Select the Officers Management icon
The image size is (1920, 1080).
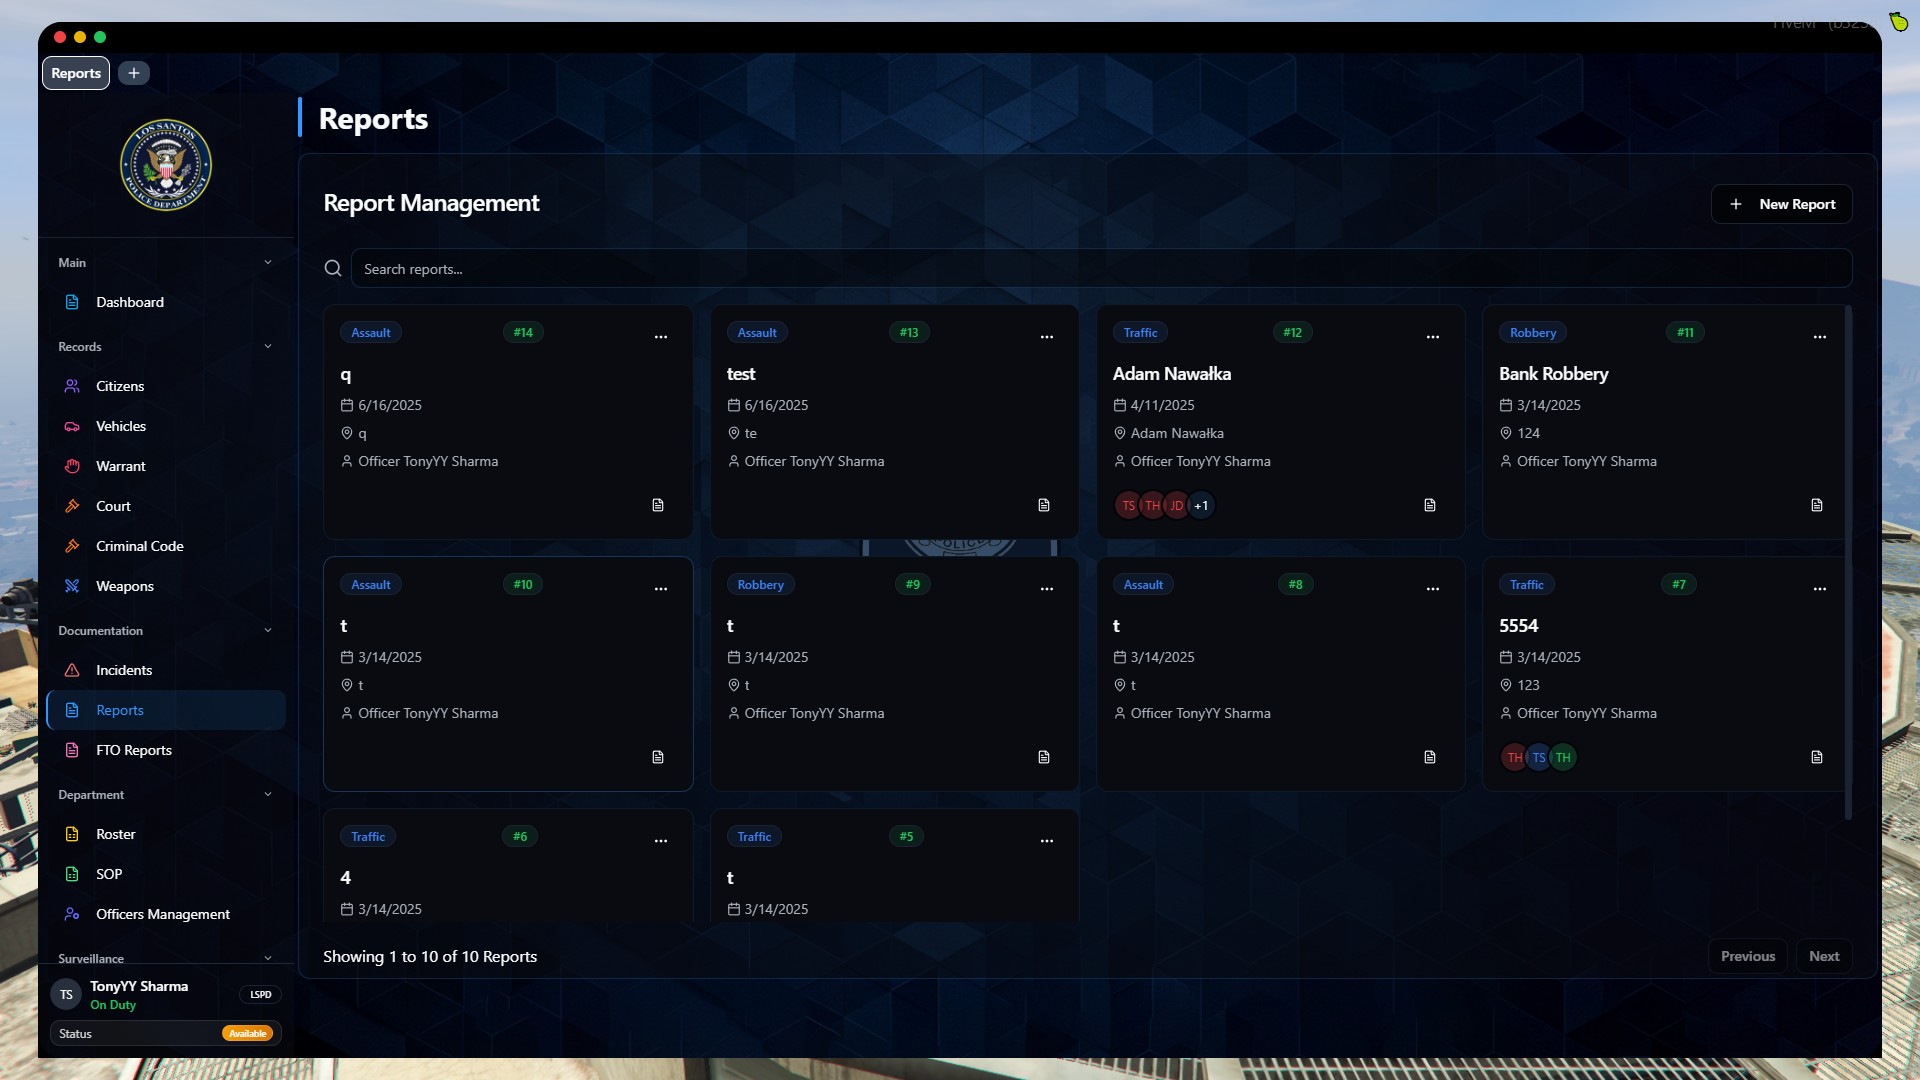pyautogui.click(x=71, y=914)
